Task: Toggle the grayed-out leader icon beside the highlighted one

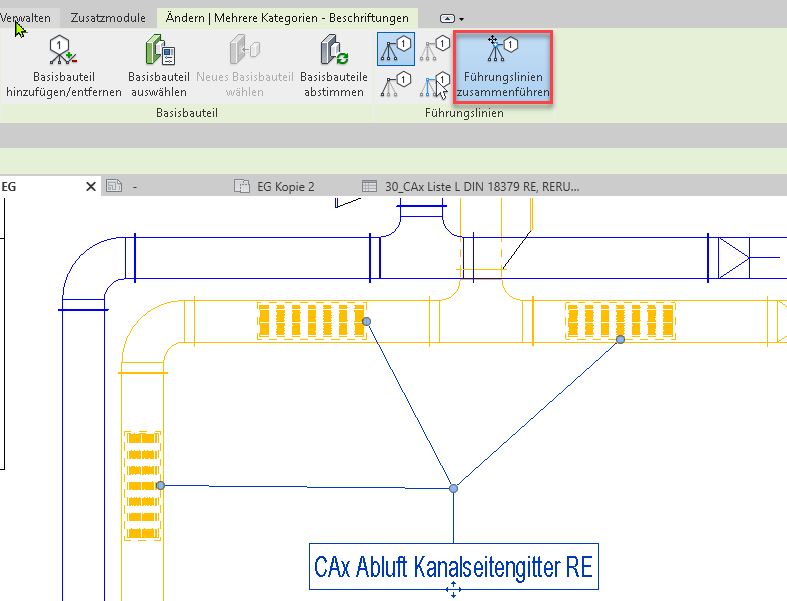Action: point(434,48)
